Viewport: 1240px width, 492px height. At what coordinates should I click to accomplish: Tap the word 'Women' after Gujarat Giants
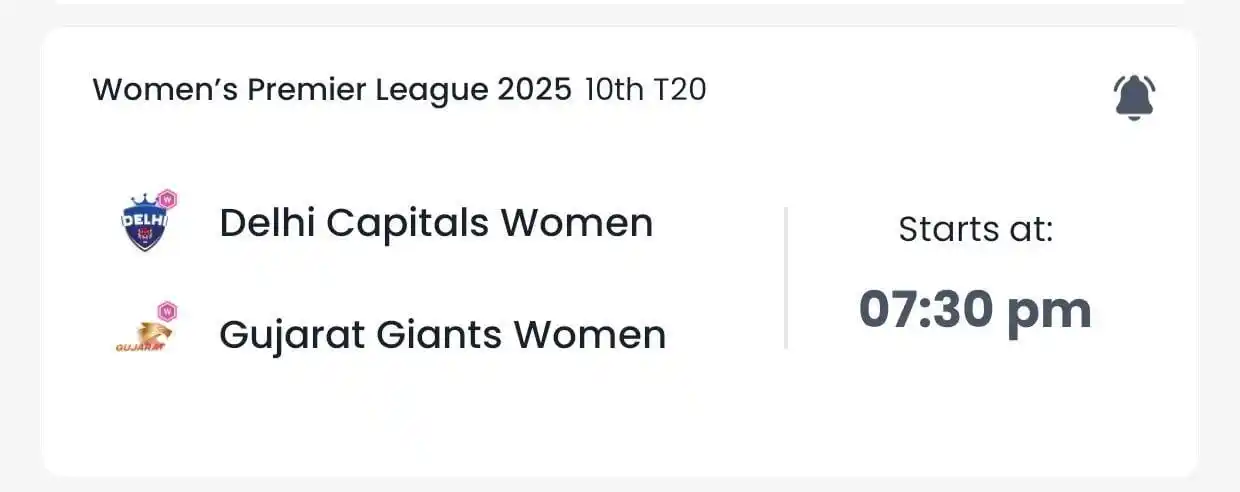pyautogui.click(x=590, y=336)
